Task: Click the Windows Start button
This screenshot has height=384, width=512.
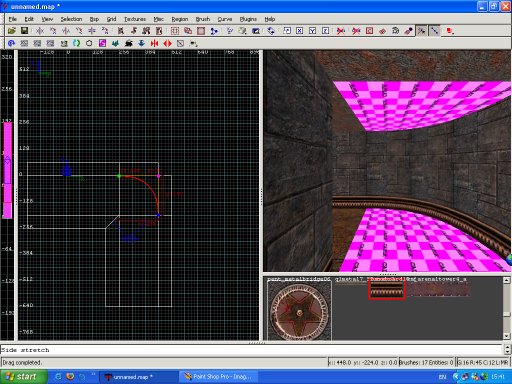Action: [x=23, y=377]
